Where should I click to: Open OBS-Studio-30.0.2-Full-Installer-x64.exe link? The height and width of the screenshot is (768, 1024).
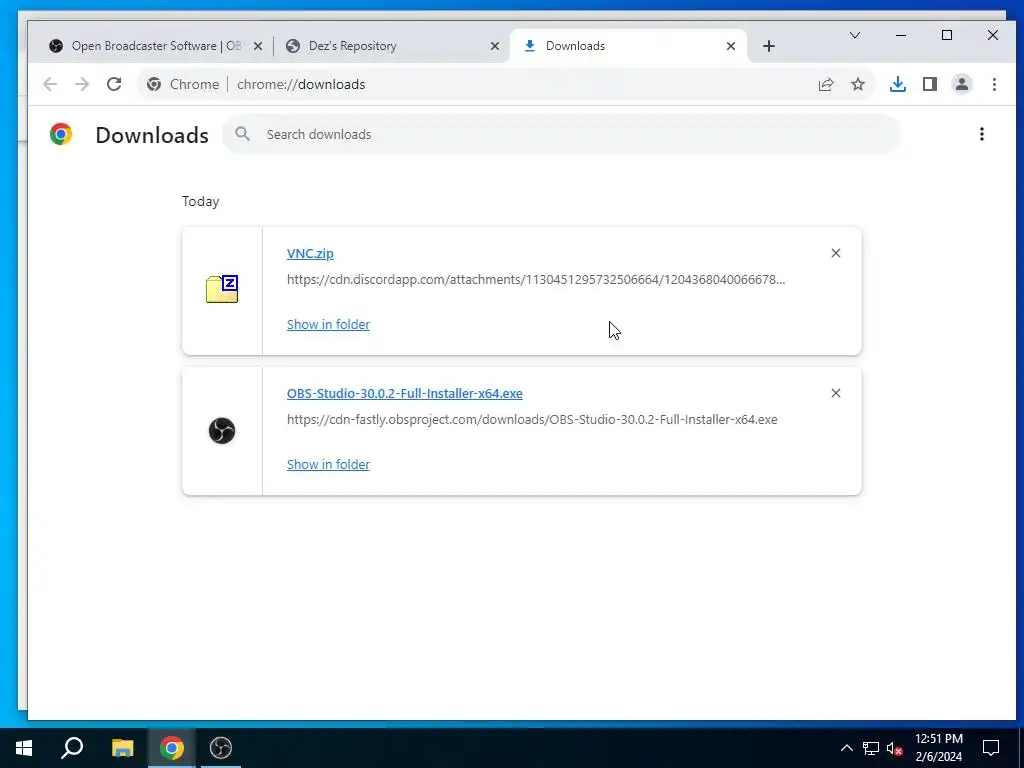[x=404, y=393]
